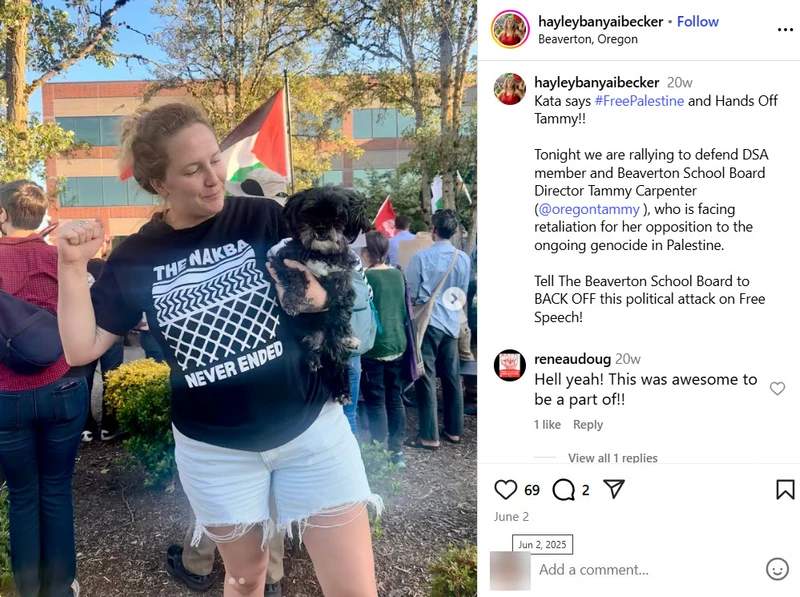This screenshot has height=597, width=800.
Task: Open the Beaverton, Oregon location link
Action: click(588, 39)
